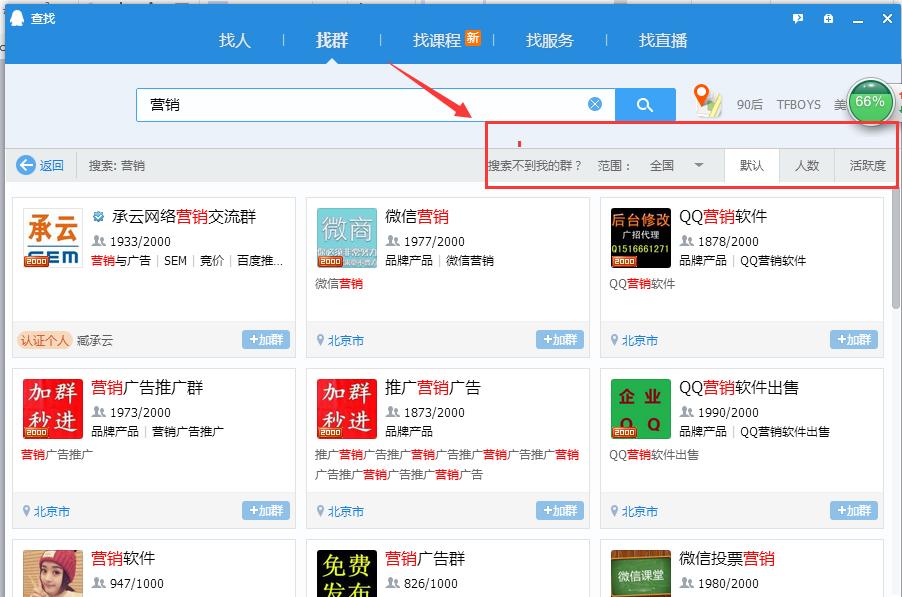The width and height of the screenshot is (902, 597).
Task: Keep 默认 sorting selected by clicking it
Action: pos(751,166)
